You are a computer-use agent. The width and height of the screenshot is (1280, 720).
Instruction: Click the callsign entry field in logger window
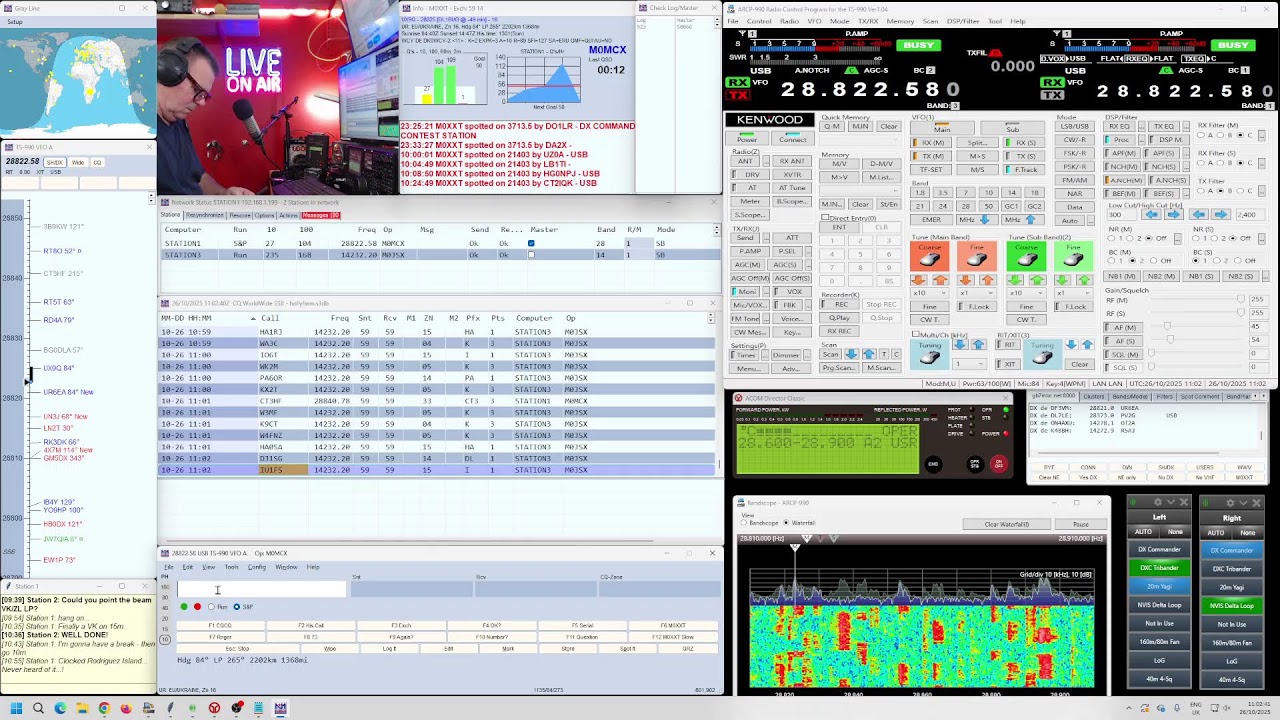click(x=262, y=589)
